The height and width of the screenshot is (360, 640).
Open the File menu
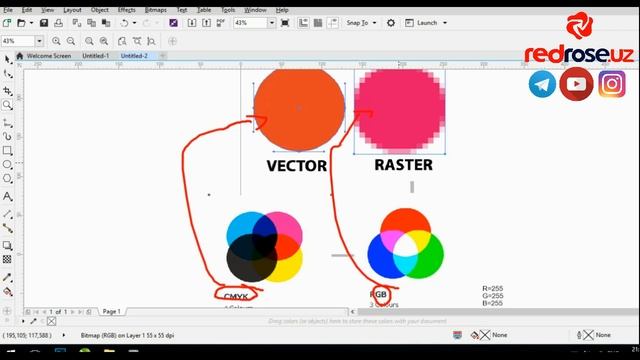tap(8, 10)
